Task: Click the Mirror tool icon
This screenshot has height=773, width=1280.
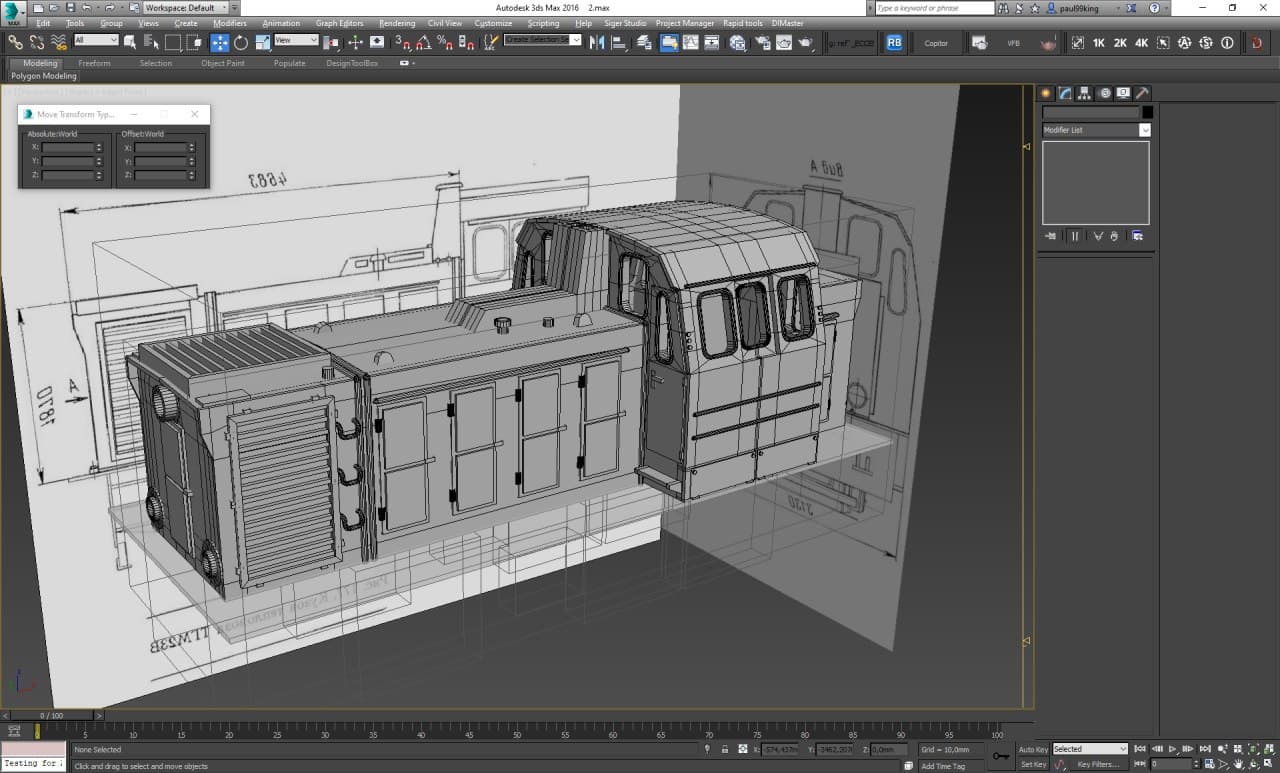Action: (597, 42)
